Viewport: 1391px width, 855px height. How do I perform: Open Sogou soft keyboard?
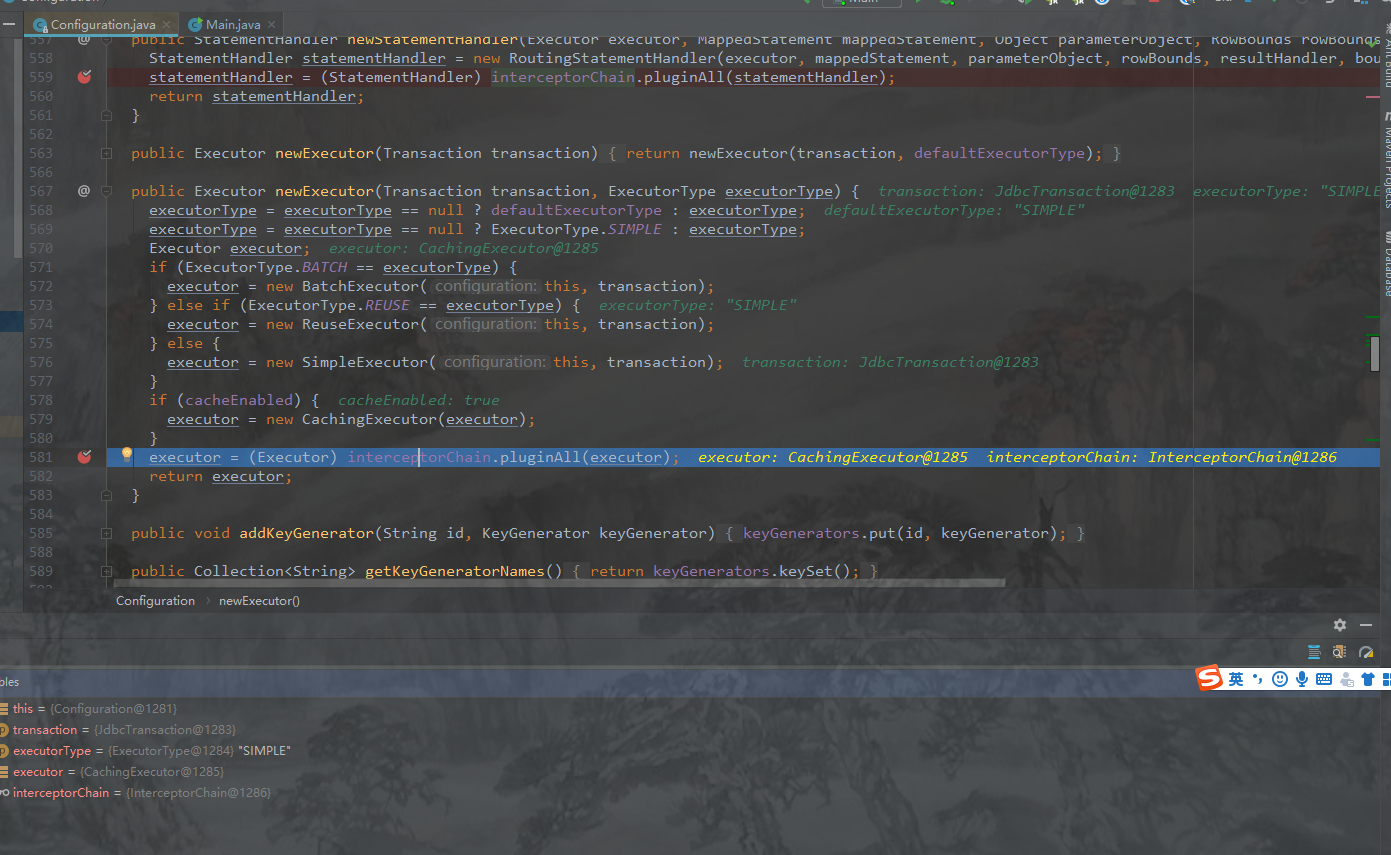click(1324, 679)
